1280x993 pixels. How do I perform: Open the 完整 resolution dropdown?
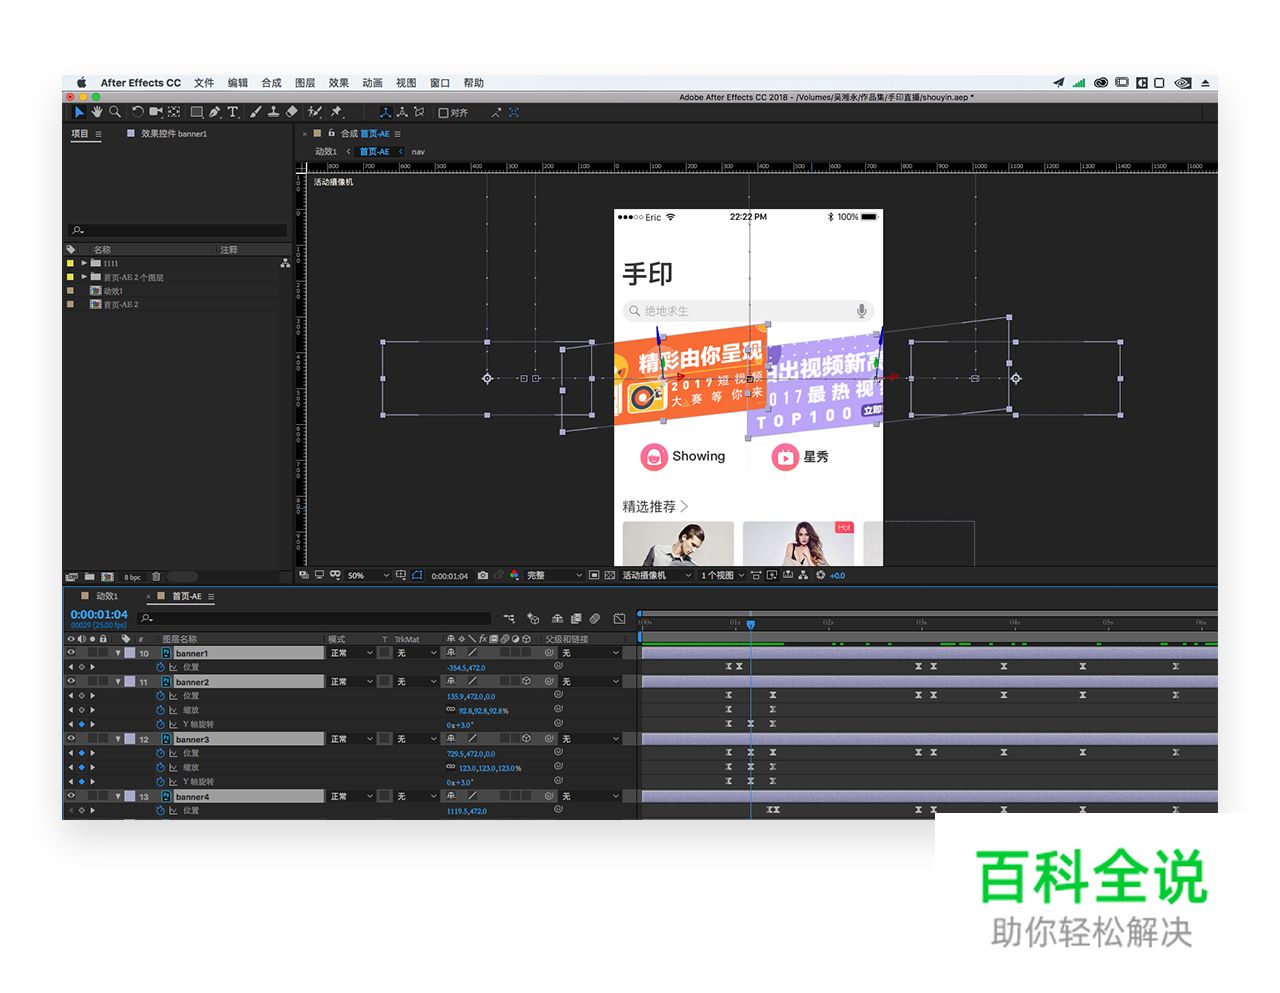tap(554, 575)
